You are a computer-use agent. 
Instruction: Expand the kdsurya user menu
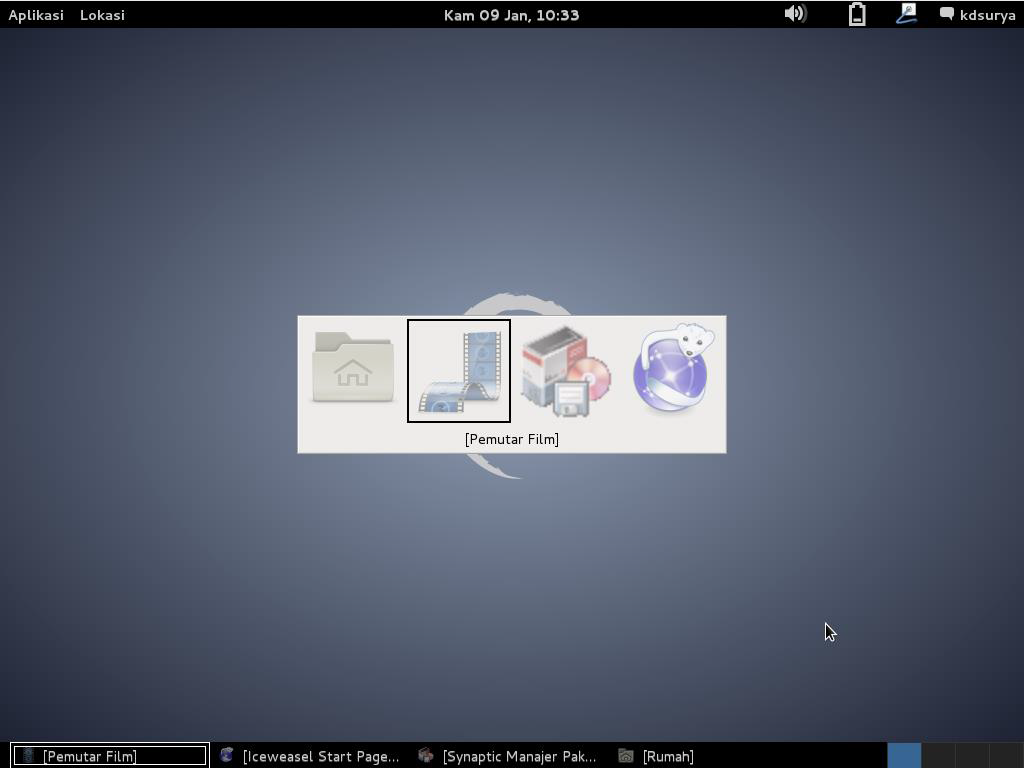pos(987,15)
